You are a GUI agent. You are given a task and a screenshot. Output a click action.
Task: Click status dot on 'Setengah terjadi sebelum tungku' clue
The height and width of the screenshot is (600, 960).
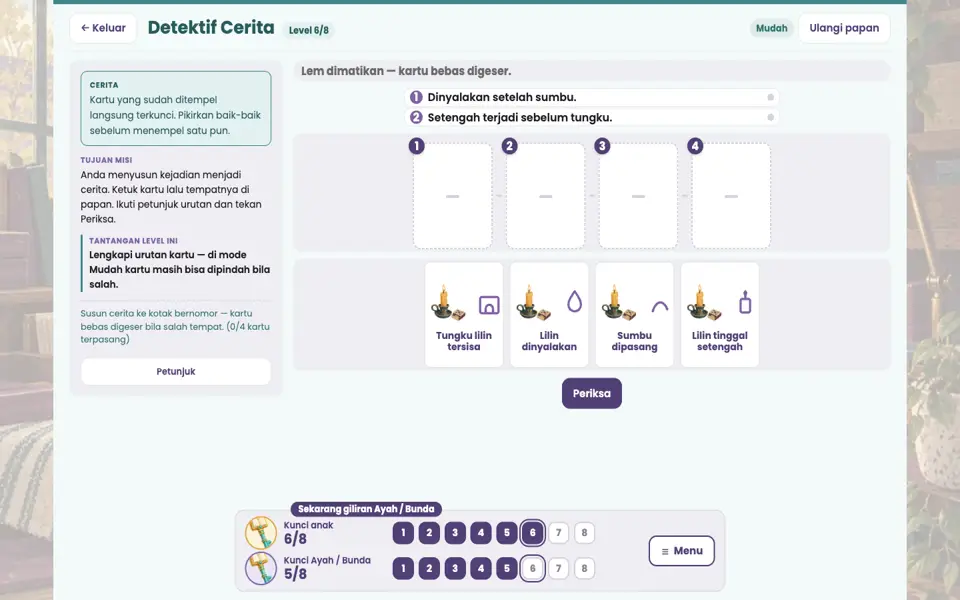click(x=770, y=118)
